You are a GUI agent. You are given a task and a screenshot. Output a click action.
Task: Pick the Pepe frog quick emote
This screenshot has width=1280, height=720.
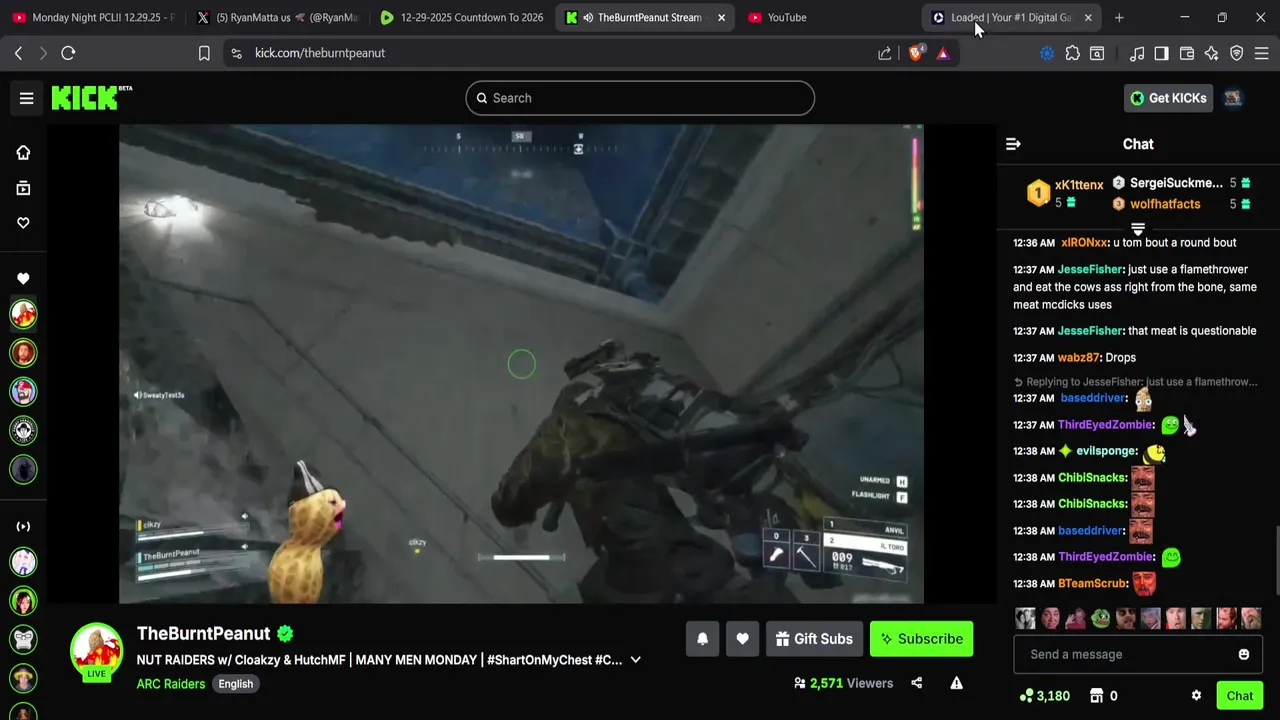[x=1101, y=619]
